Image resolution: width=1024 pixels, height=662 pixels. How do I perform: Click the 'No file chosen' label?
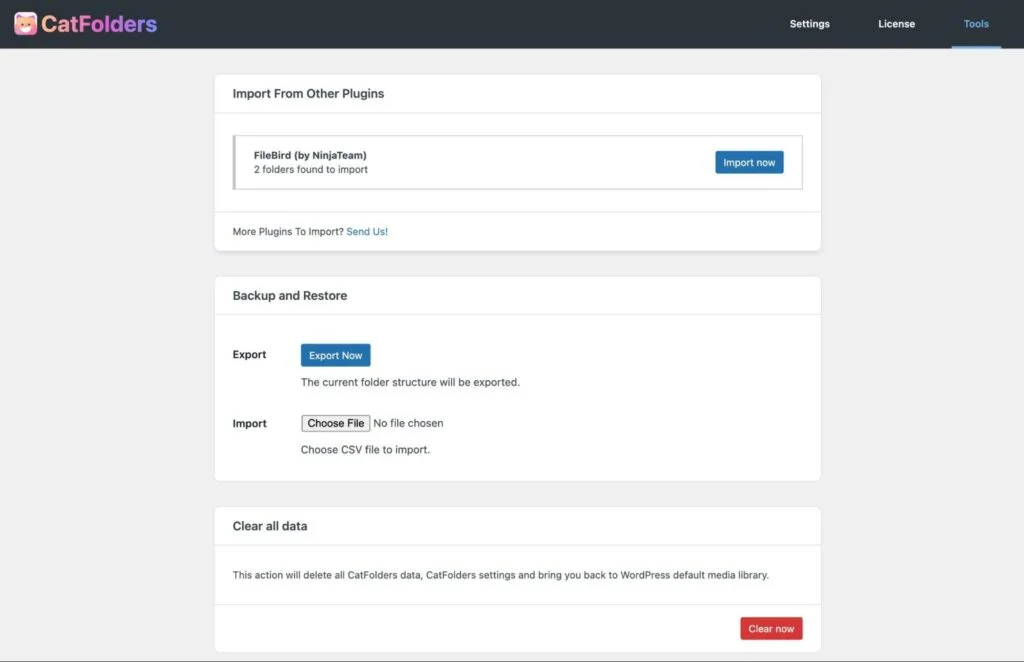pos(408,423)
